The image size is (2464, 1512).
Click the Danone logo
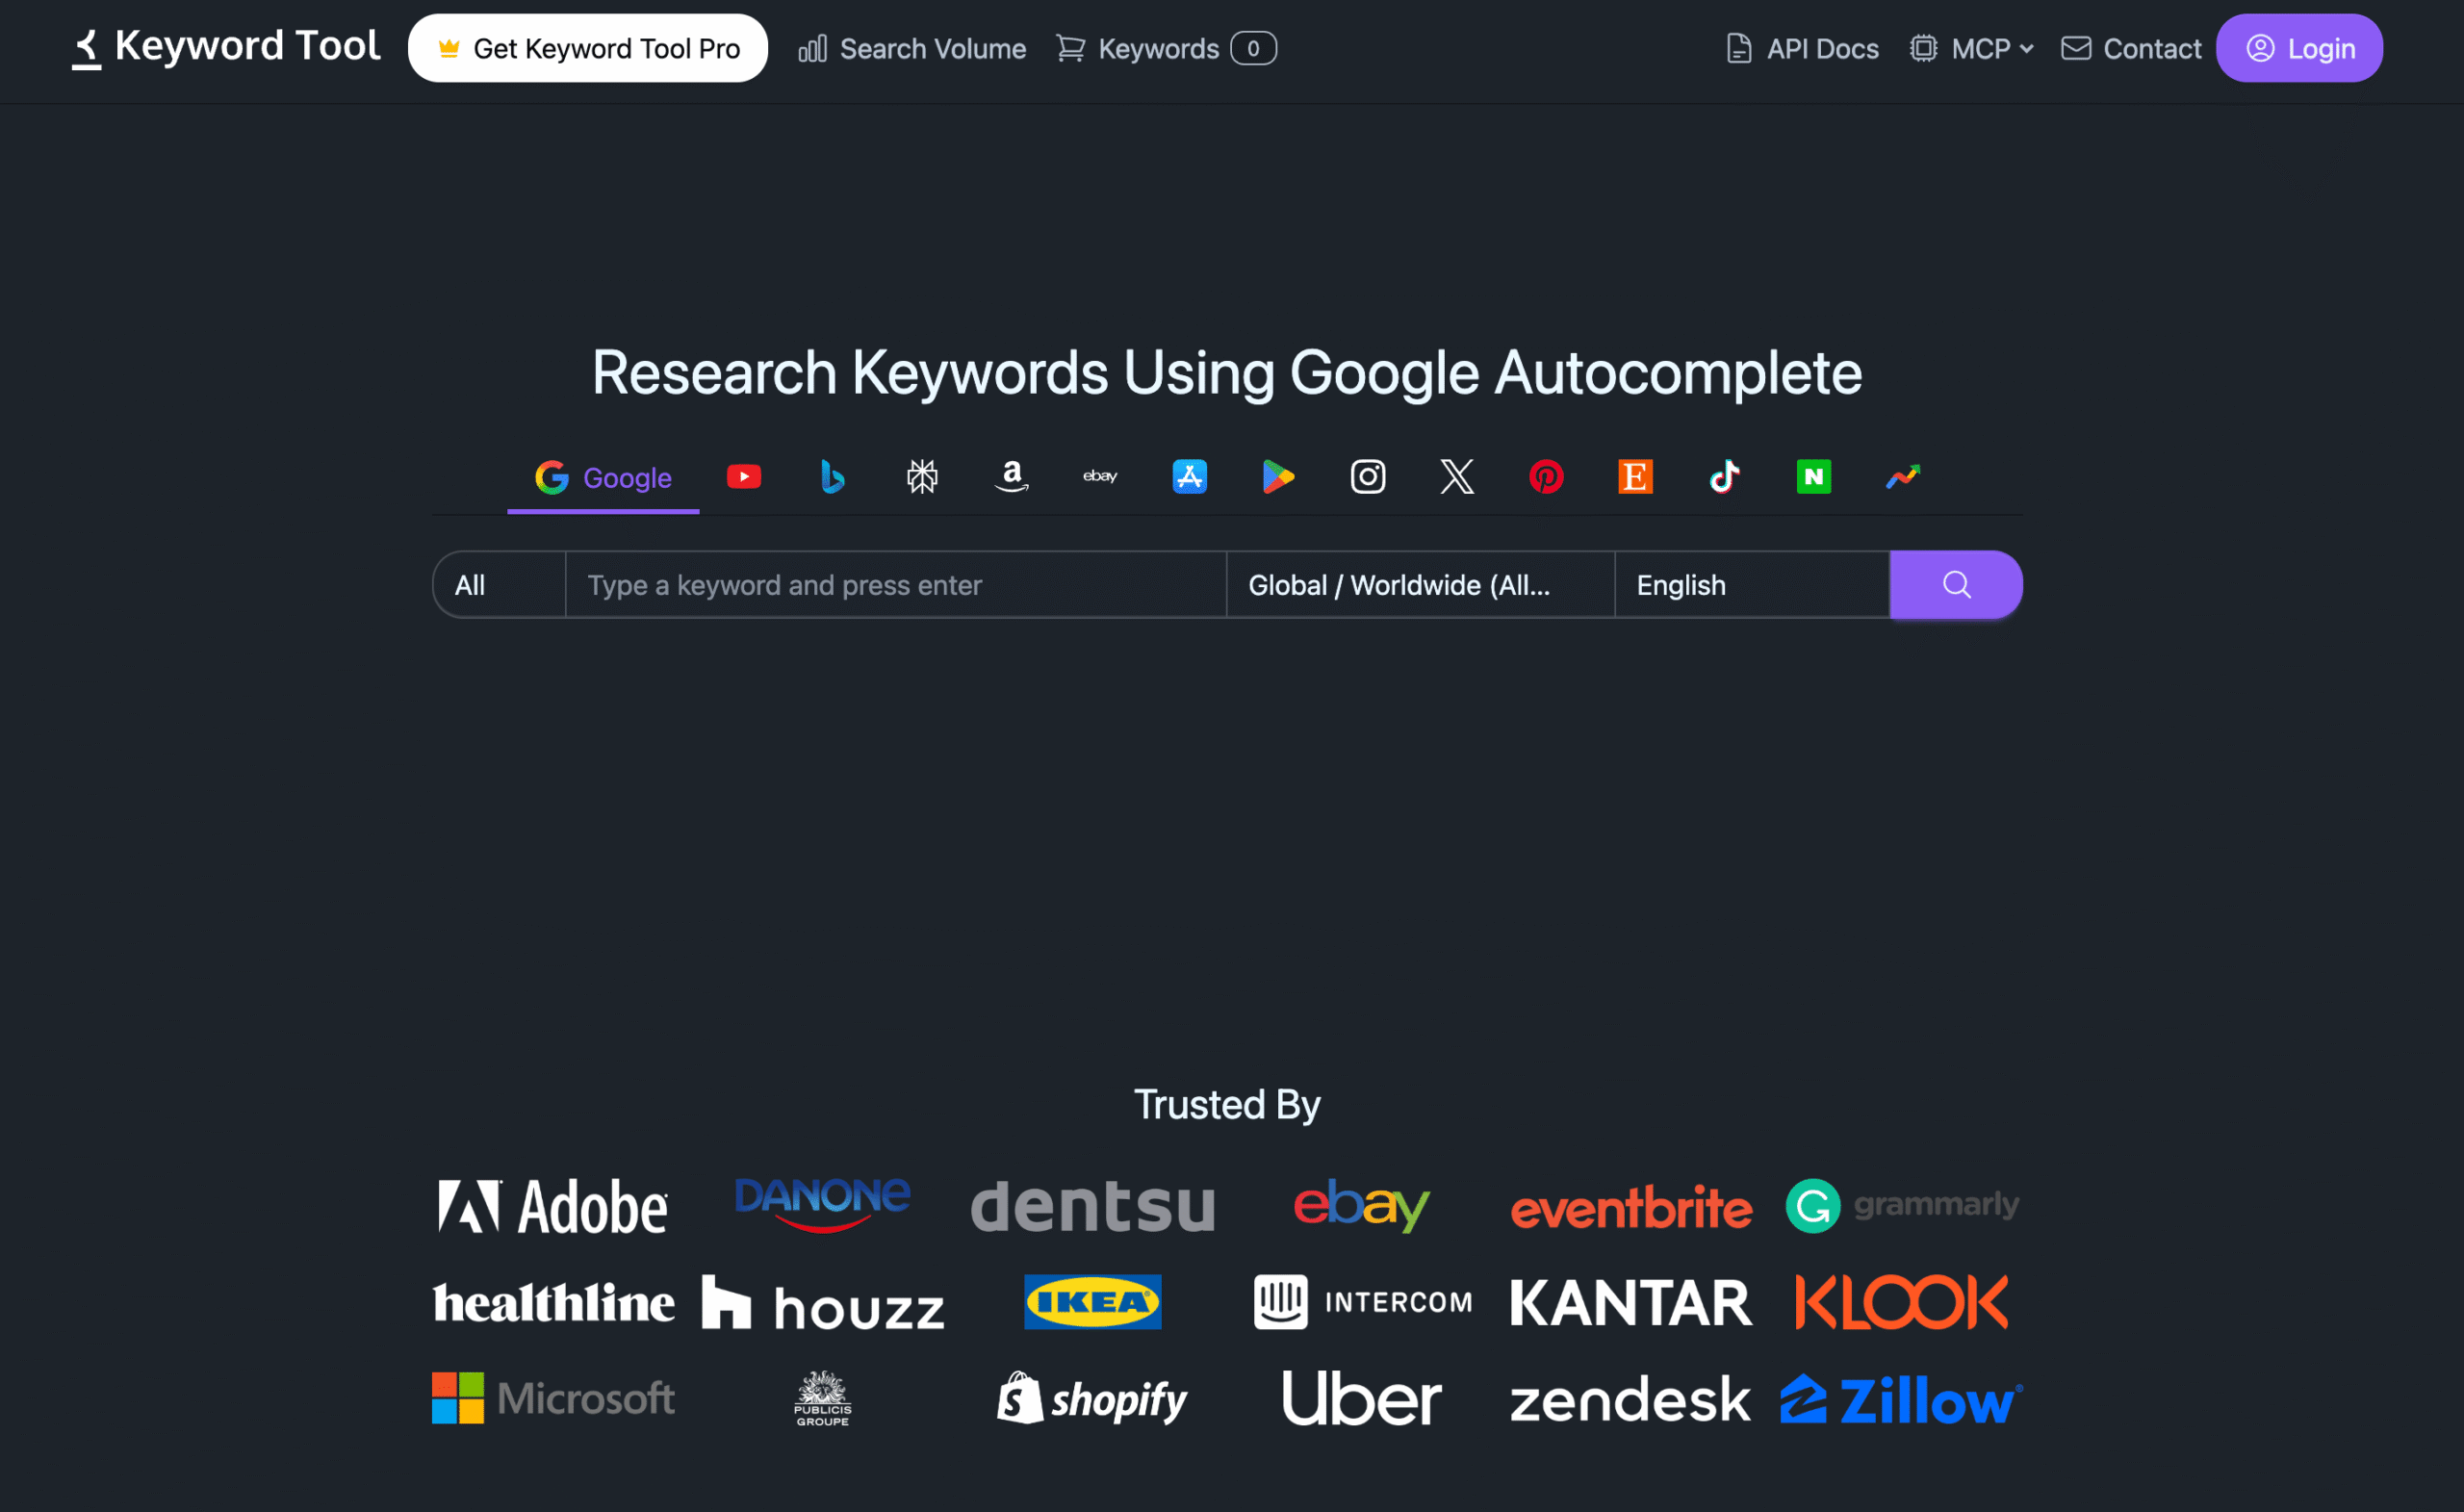(x=822, y=1204)
